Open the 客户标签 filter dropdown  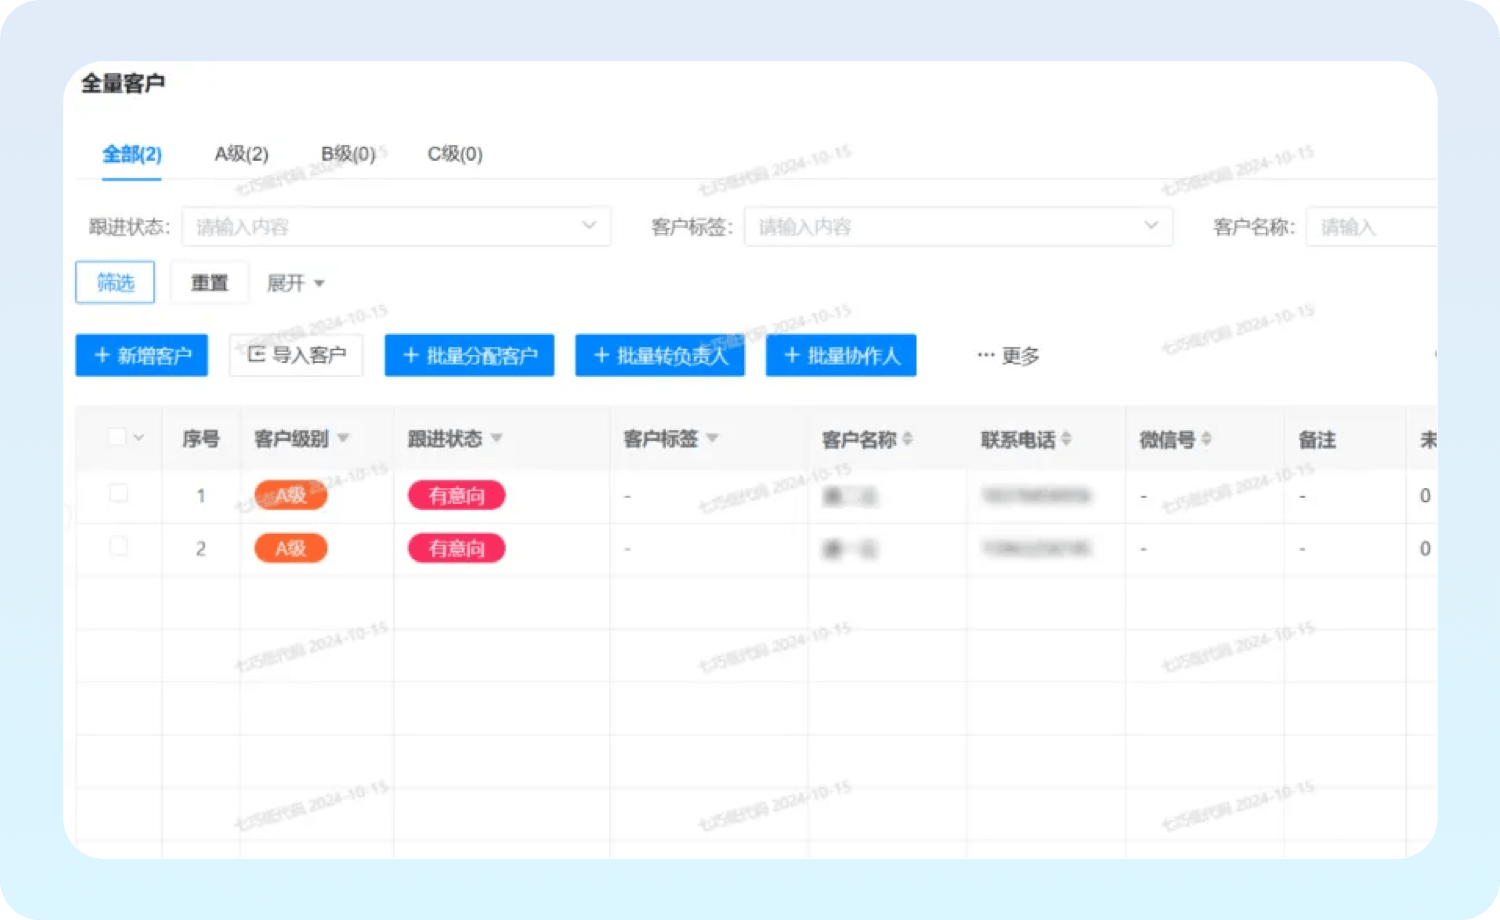957,227
